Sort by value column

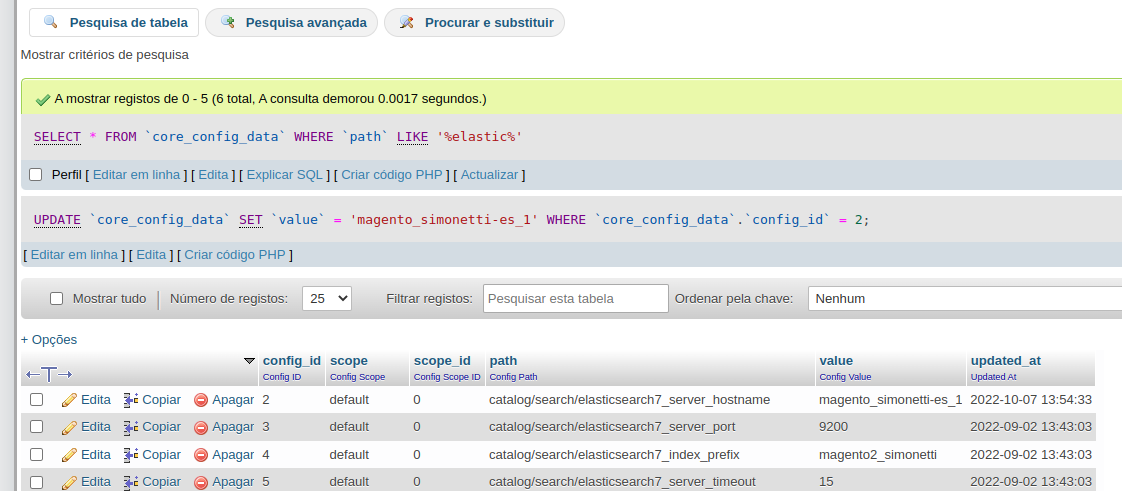(x=836, y=361)
